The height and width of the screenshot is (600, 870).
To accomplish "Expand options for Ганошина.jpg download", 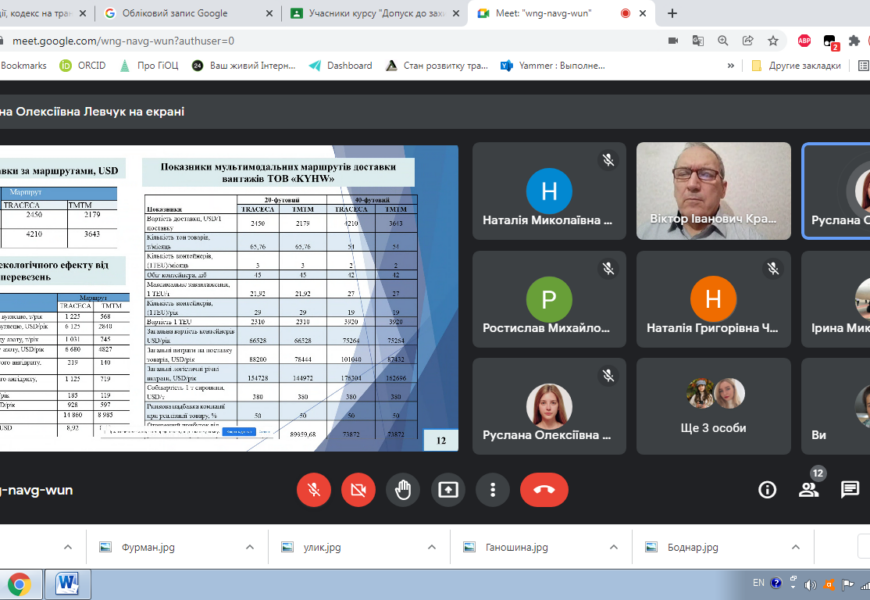I will pos(615,547).
